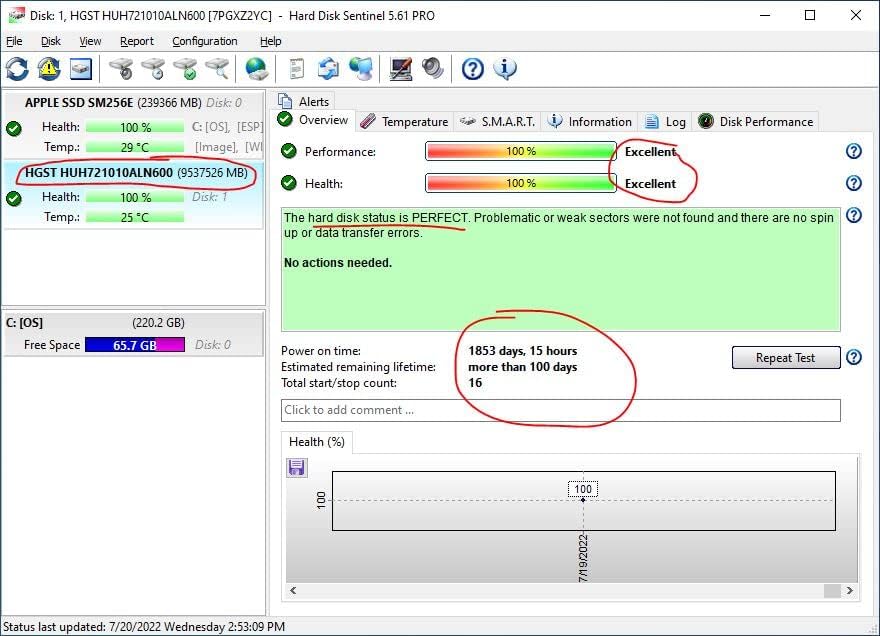This screenshot has width=880, height=636.
Task: Click the globe with disk toolbar icon
Action: click(256, 69)
